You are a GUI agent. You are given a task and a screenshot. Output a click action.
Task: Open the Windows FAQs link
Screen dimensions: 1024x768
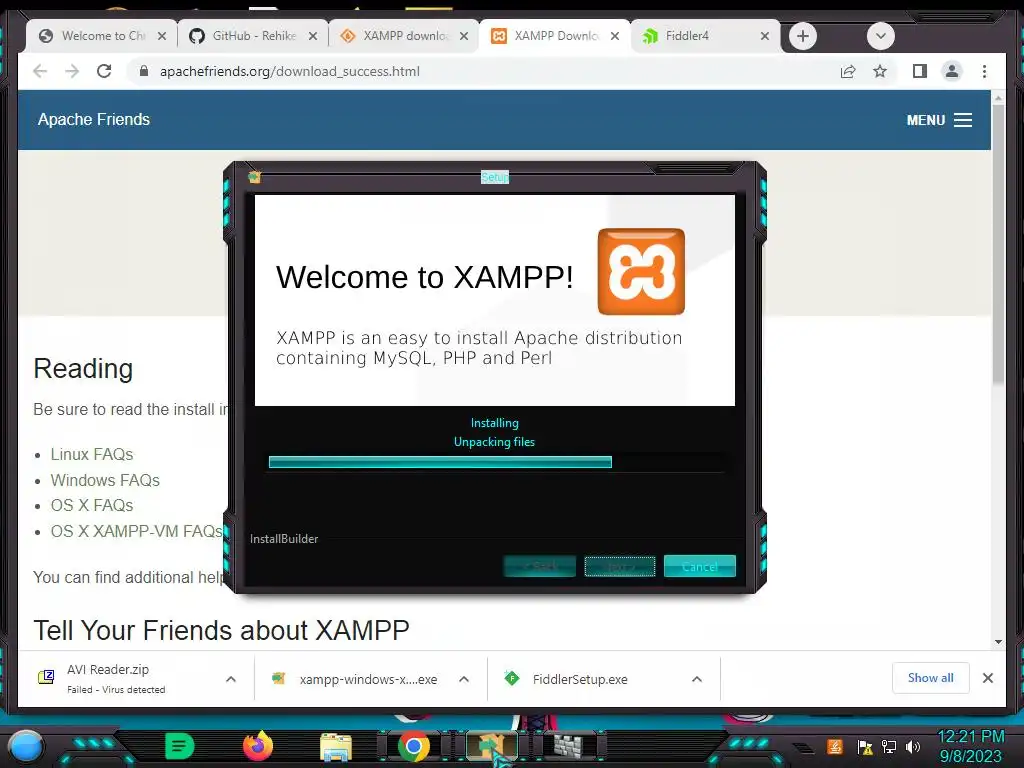tap(105, 480)
